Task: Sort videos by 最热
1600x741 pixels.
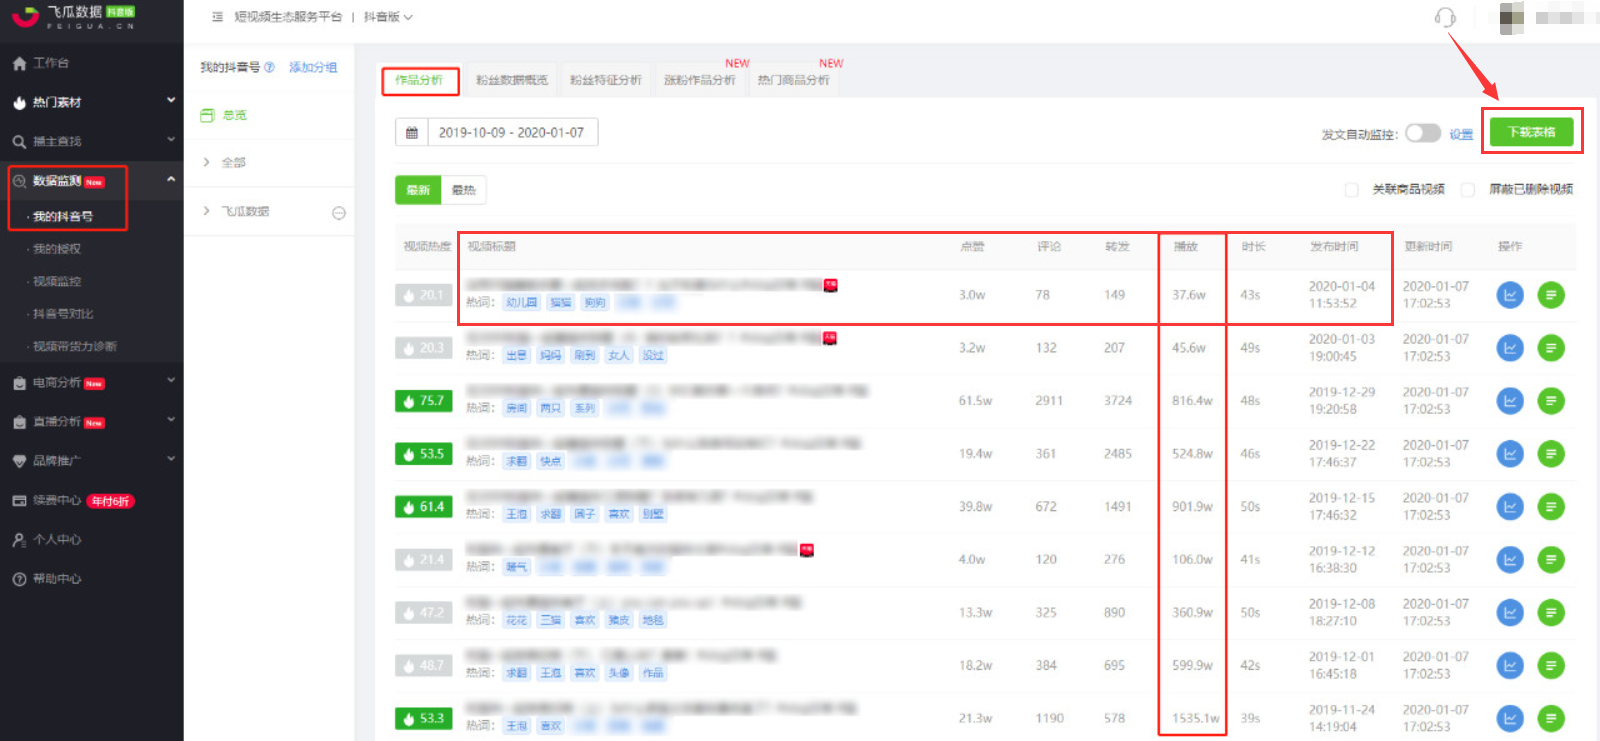Action: pyautogui.click(x=464, y=190)
